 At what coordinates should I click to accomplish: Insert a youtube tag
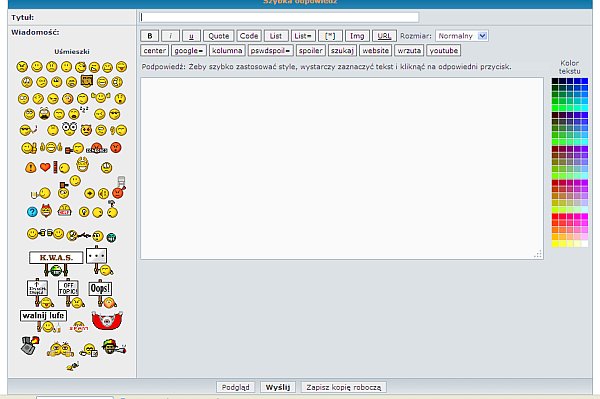coord(443,50)
